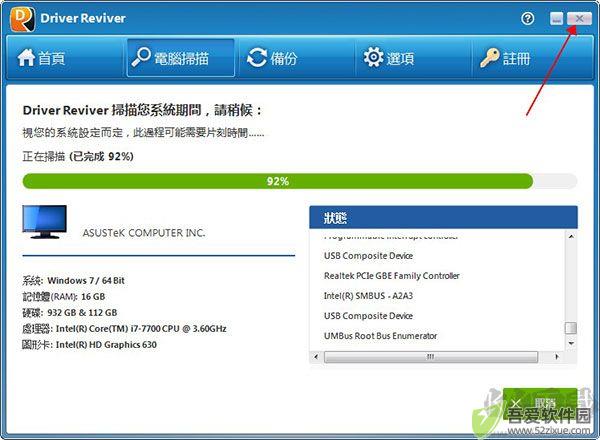Click the 正在掃描 (已完成 92%) status text
The image size is (600, 440).
(x=78, y=156)
